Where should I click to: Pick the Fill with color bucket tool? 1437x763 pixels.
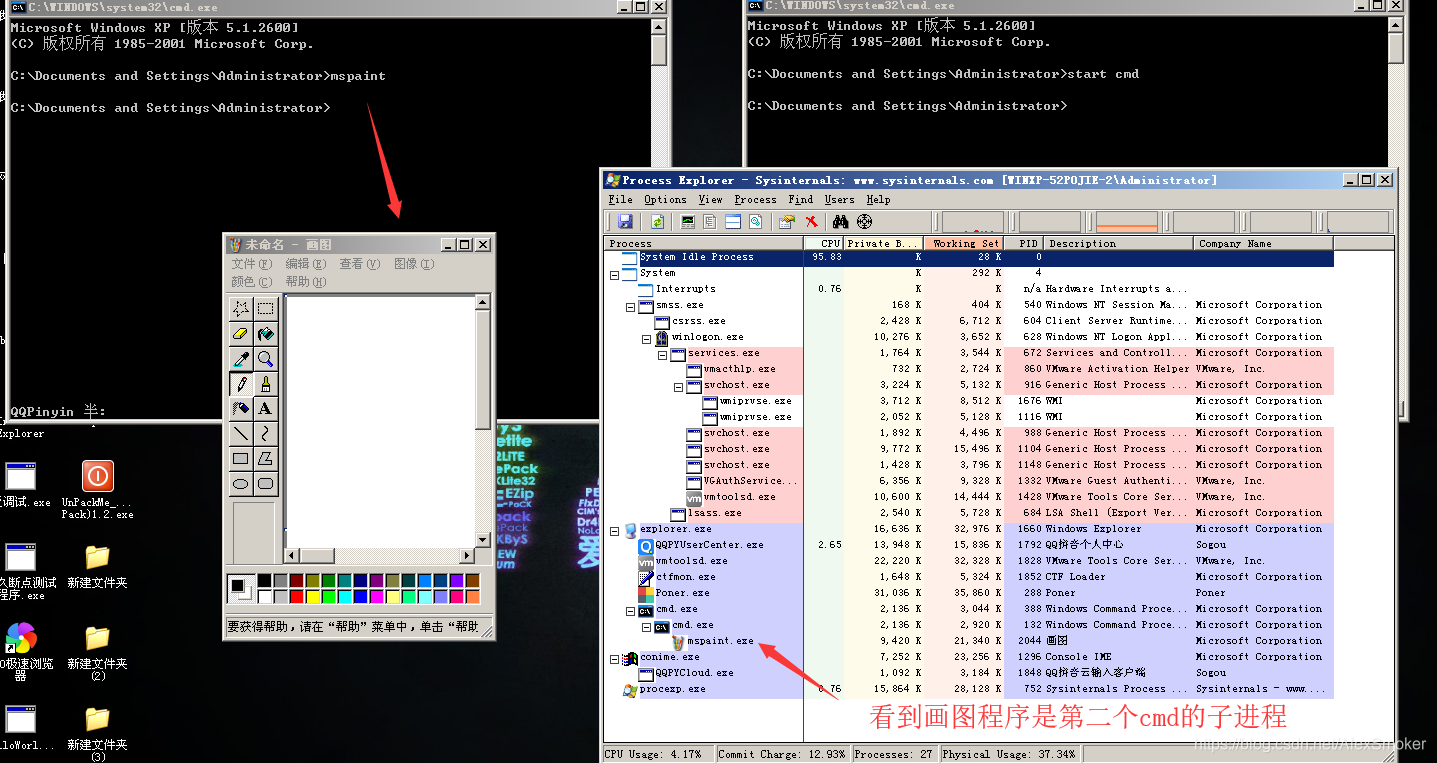pyautogui.click(x=265, y=333)
